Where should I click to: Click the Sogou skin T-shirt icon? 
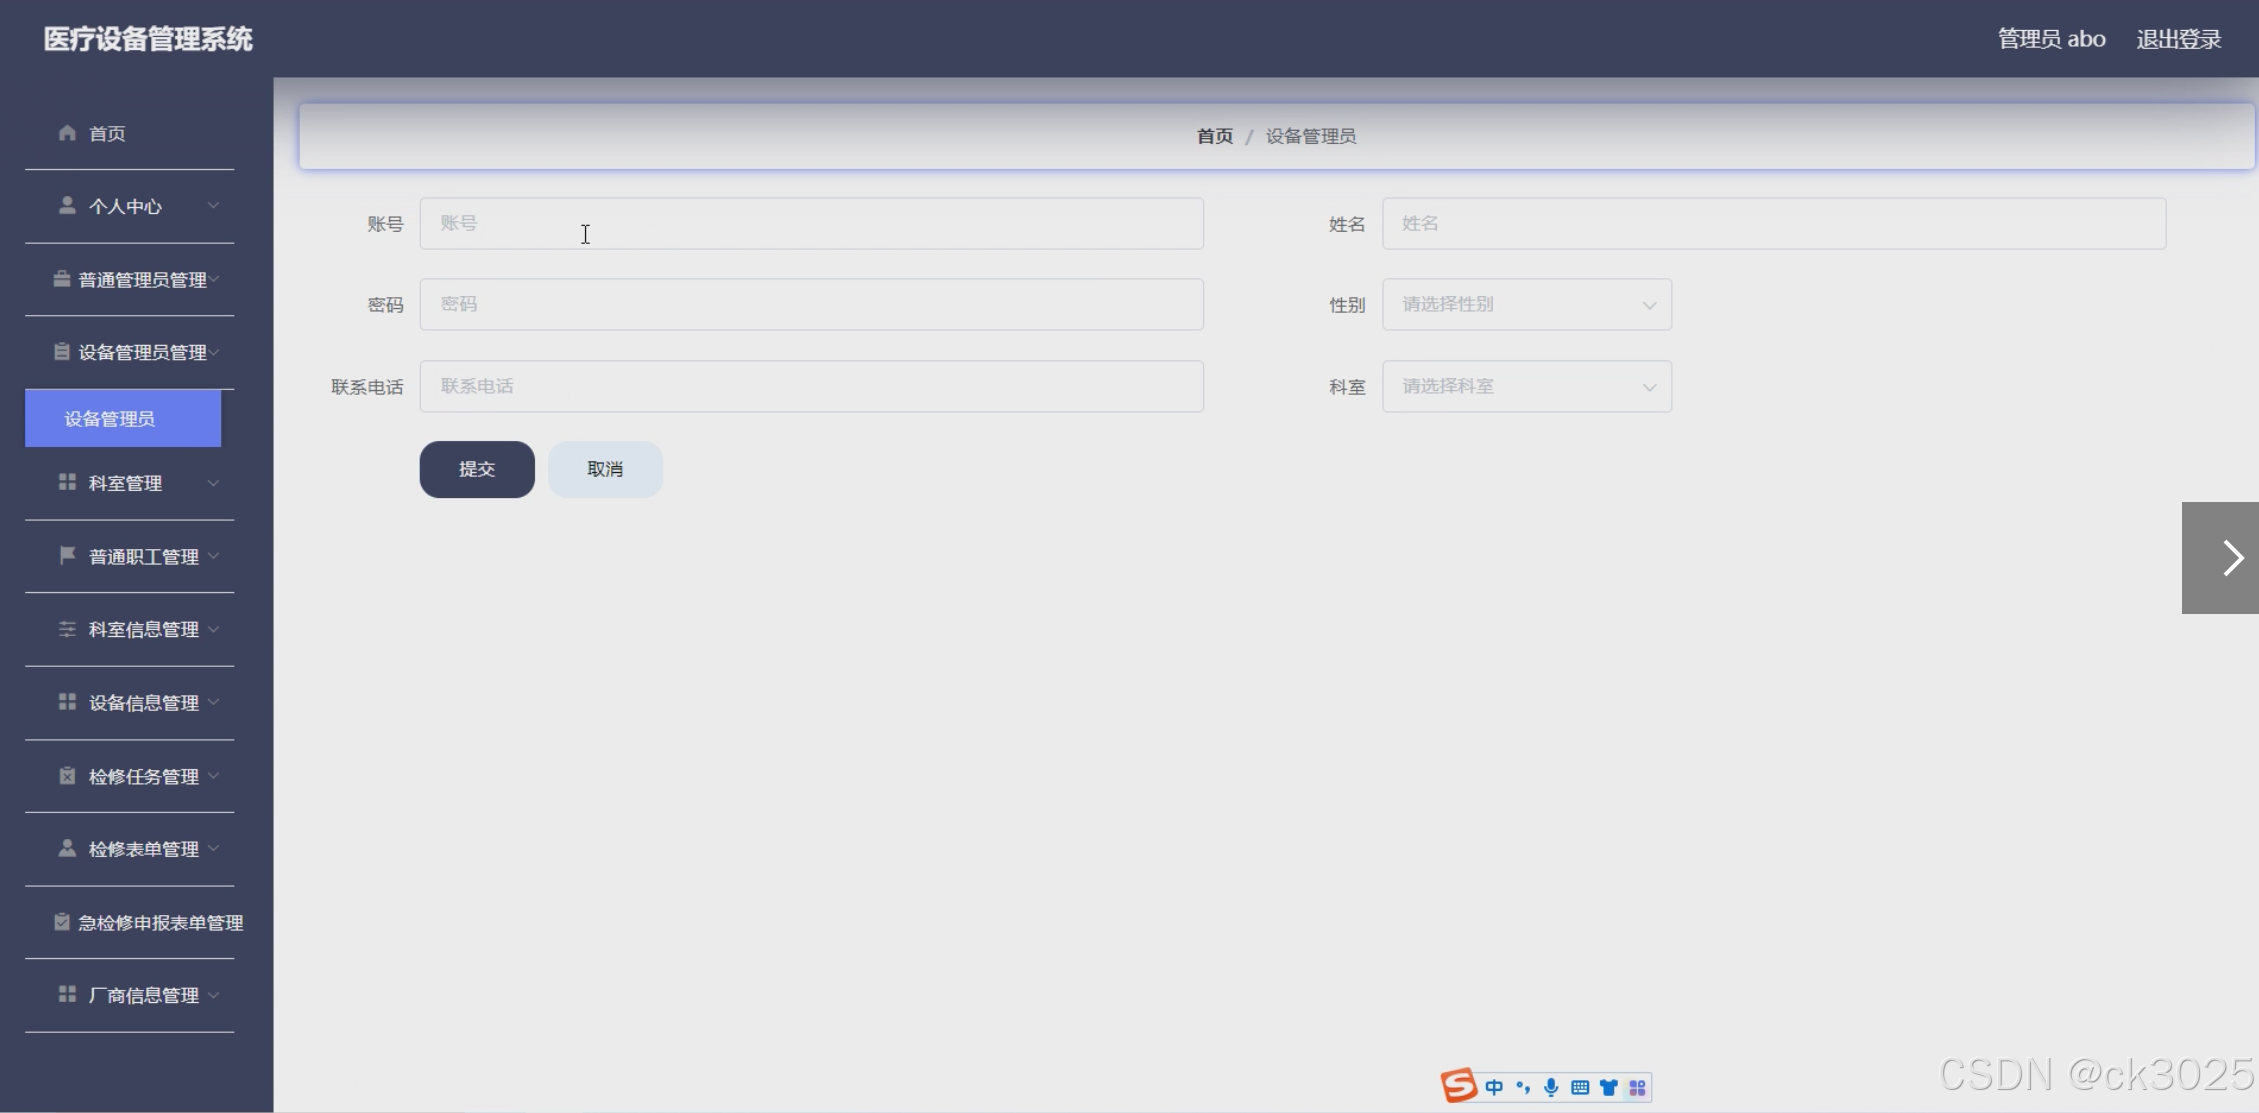tap(1609, 1087)
